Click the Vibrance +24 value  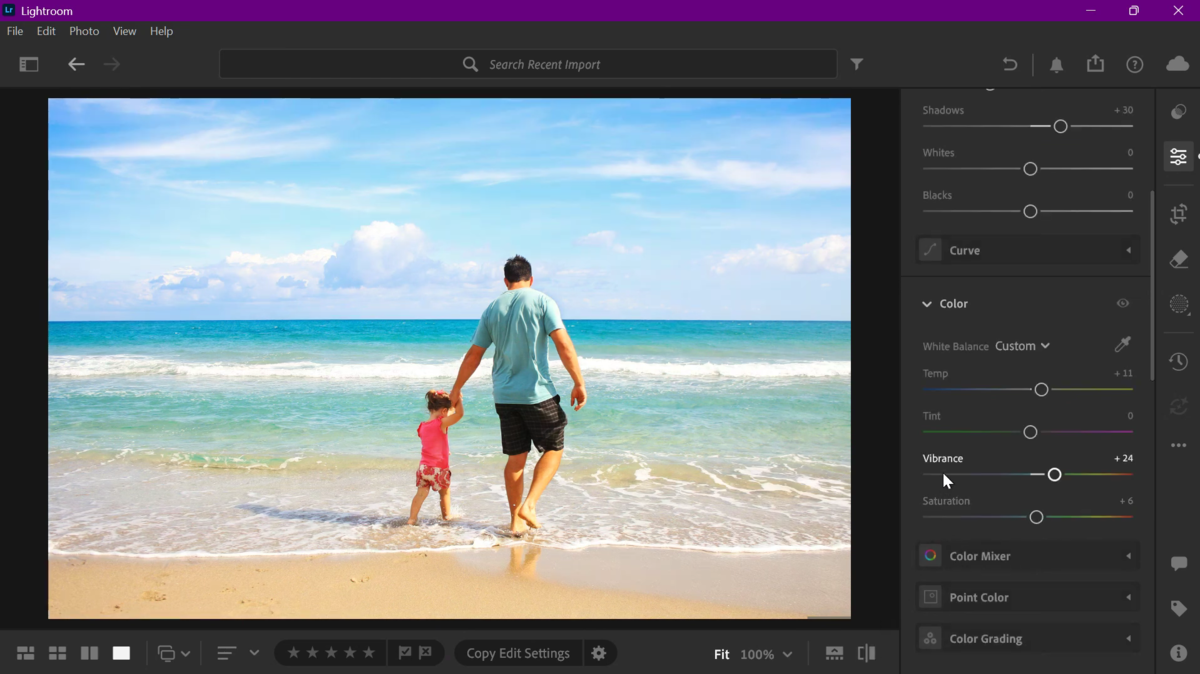(1123, 458)
